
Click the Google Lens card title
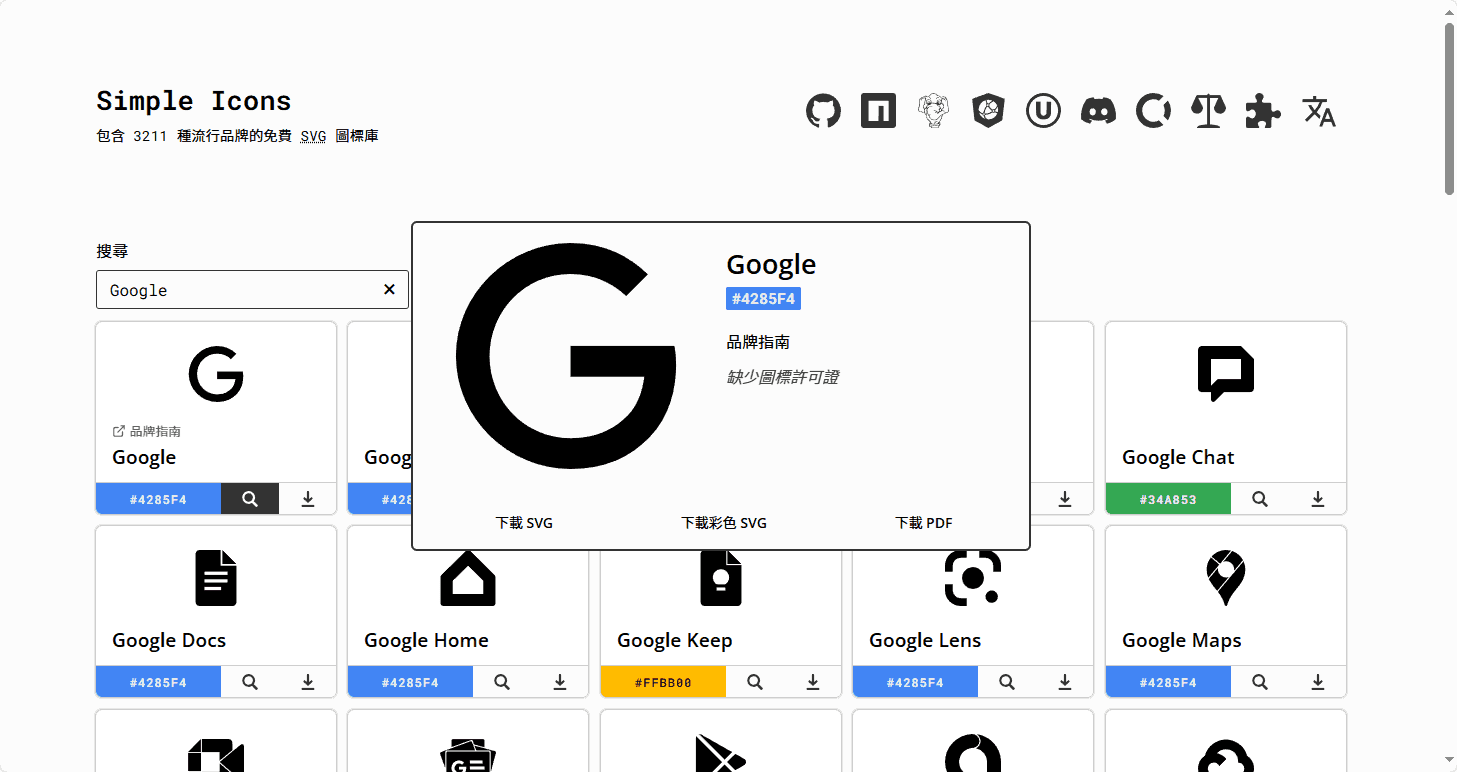point(925,640)
